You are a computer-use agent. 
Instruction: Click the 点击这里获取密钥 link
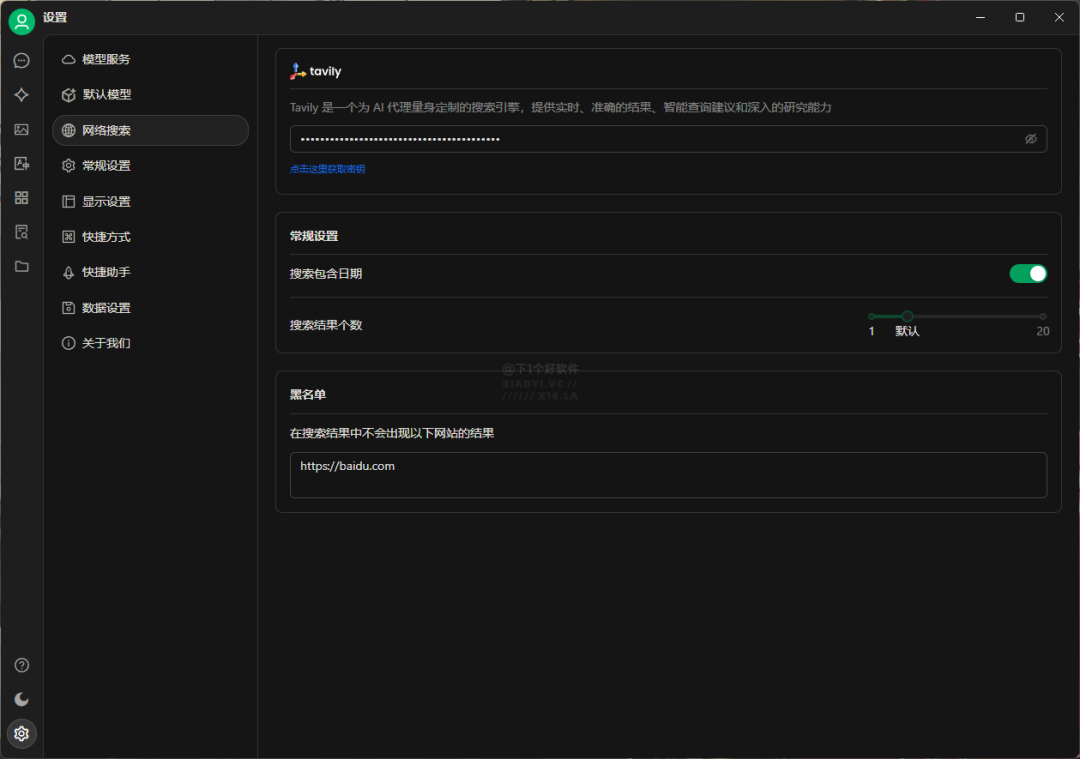click(327, 169)
